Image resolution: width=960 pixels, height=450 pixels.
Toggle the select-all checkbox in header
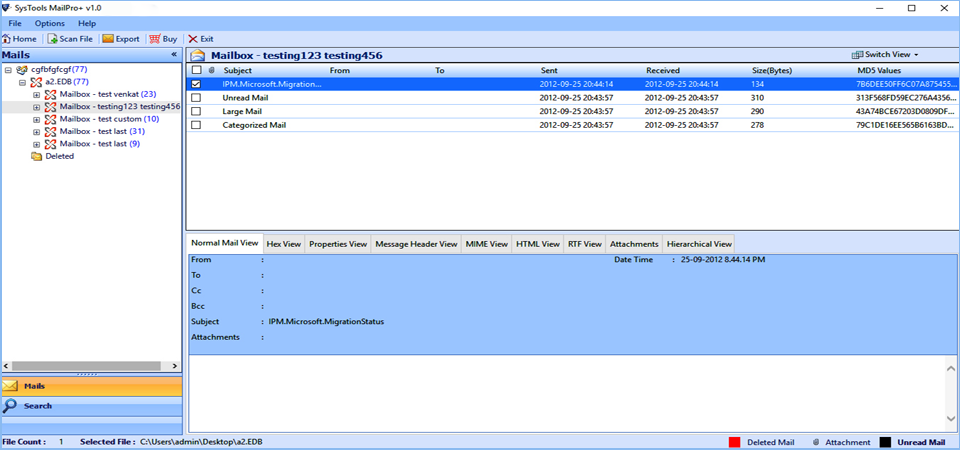coord(197,70)
